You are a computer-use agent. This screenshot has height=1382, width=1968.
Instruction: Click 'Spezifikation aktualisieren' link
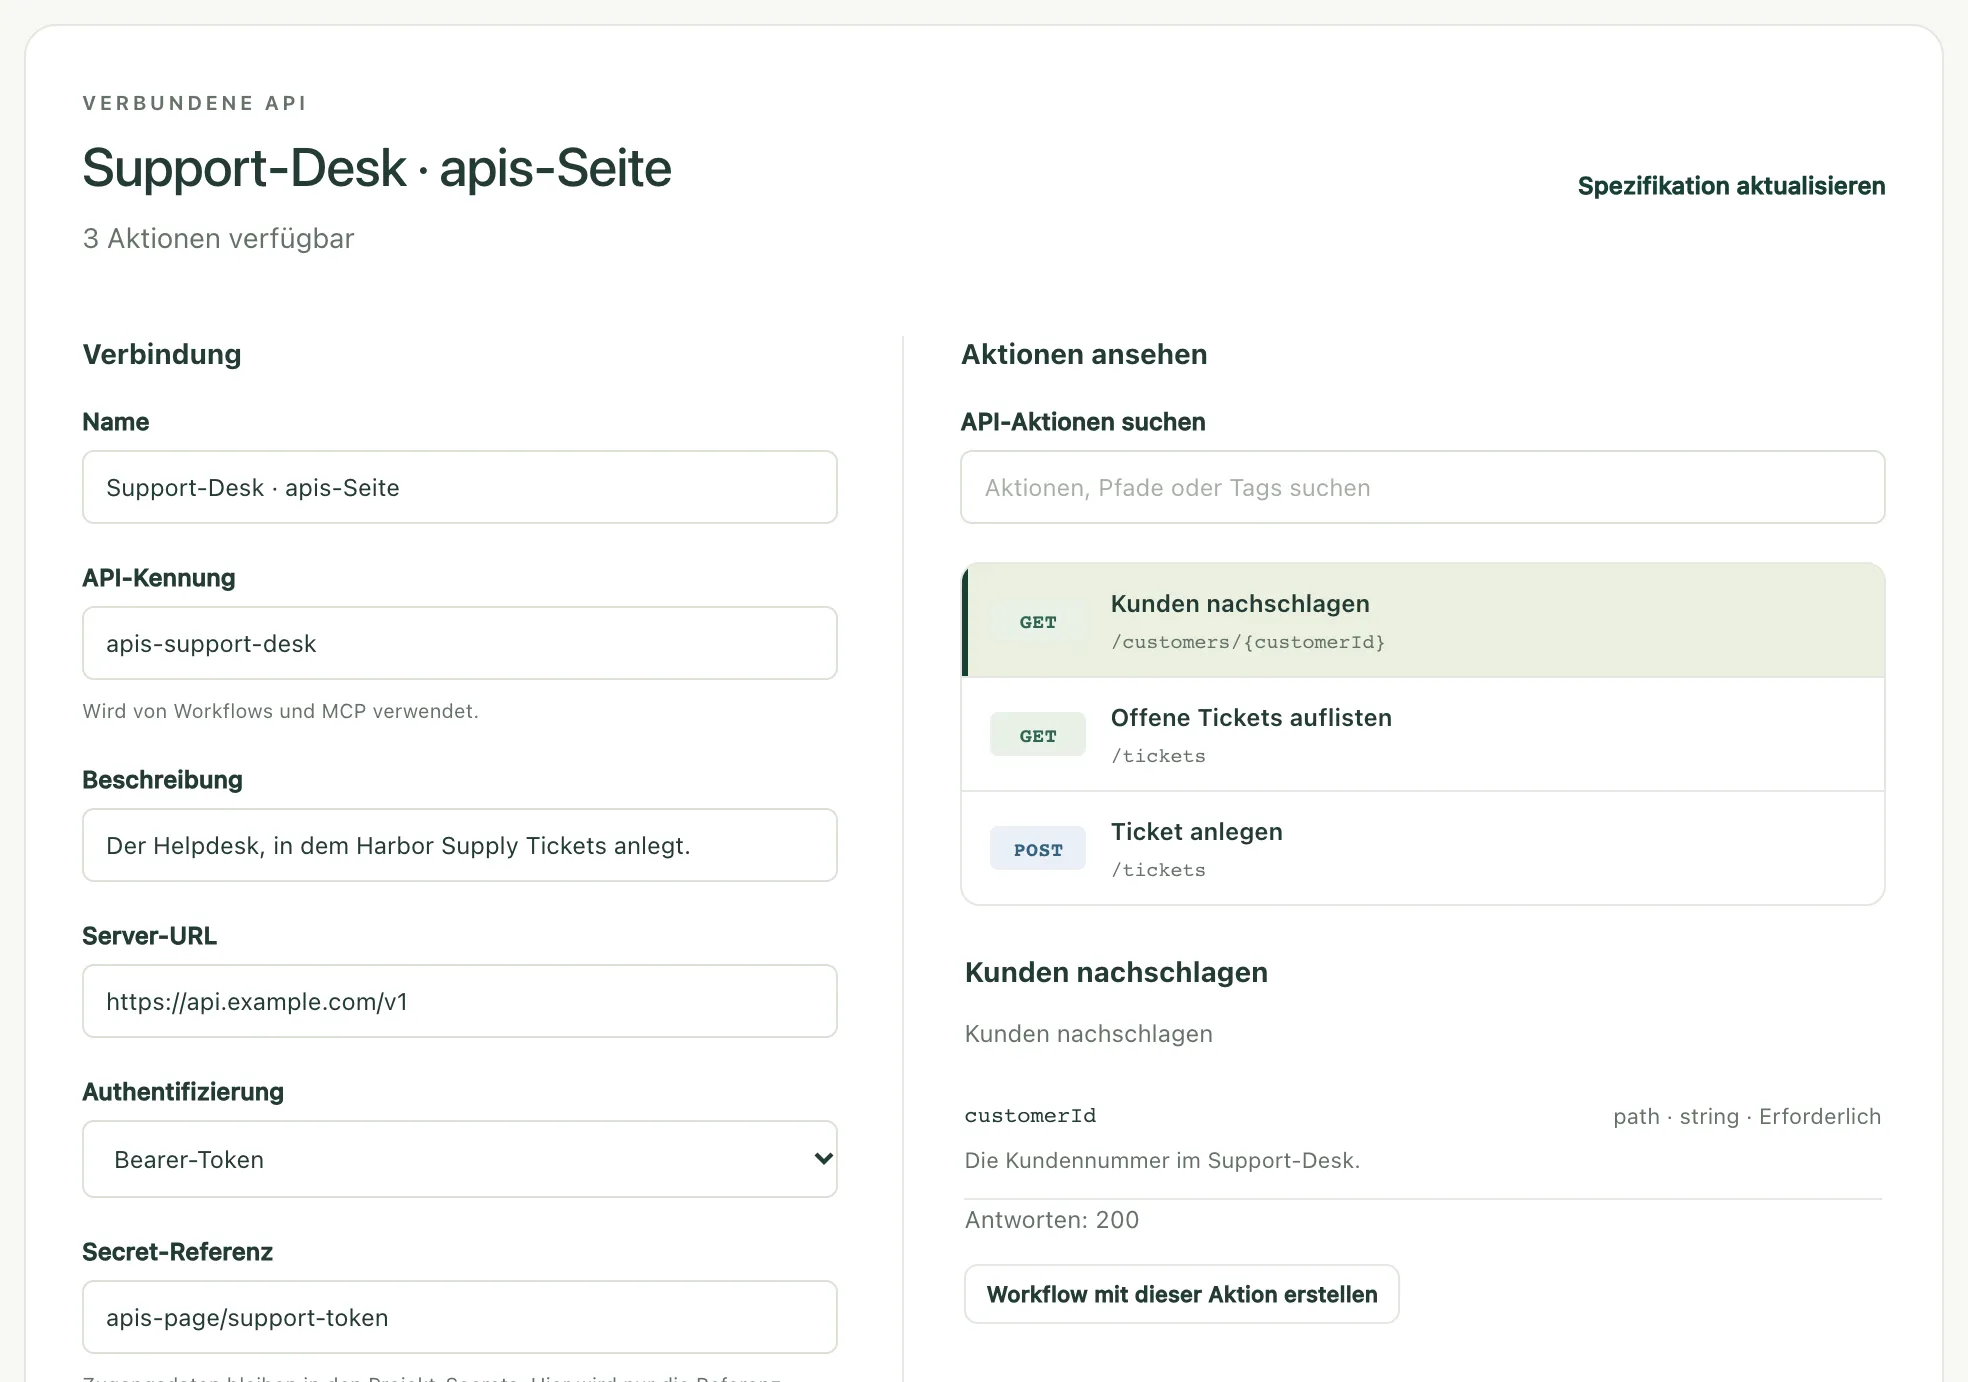[1731, 186]
